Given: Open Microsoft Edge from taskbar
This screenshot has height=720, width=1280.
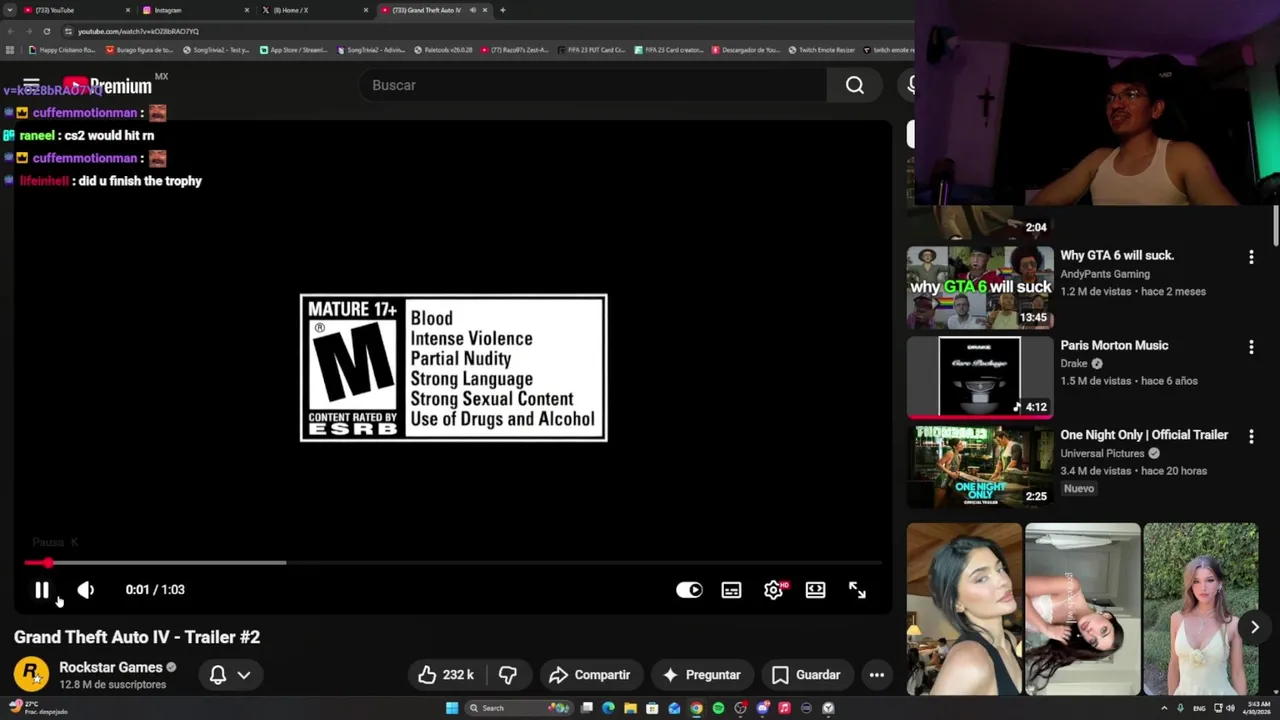Looking at the screenshot, I should [x=608, y=708].
